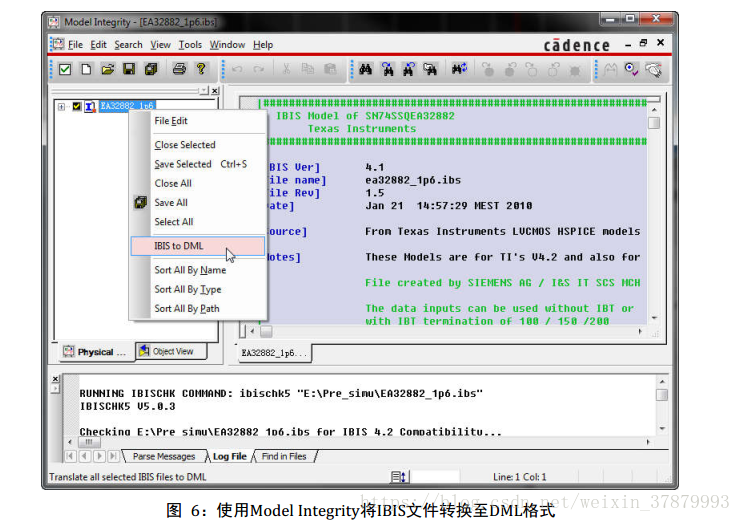Create a new file with the blank page icon
The width and height of the screenshot is (741, 522).
point(86,69)
